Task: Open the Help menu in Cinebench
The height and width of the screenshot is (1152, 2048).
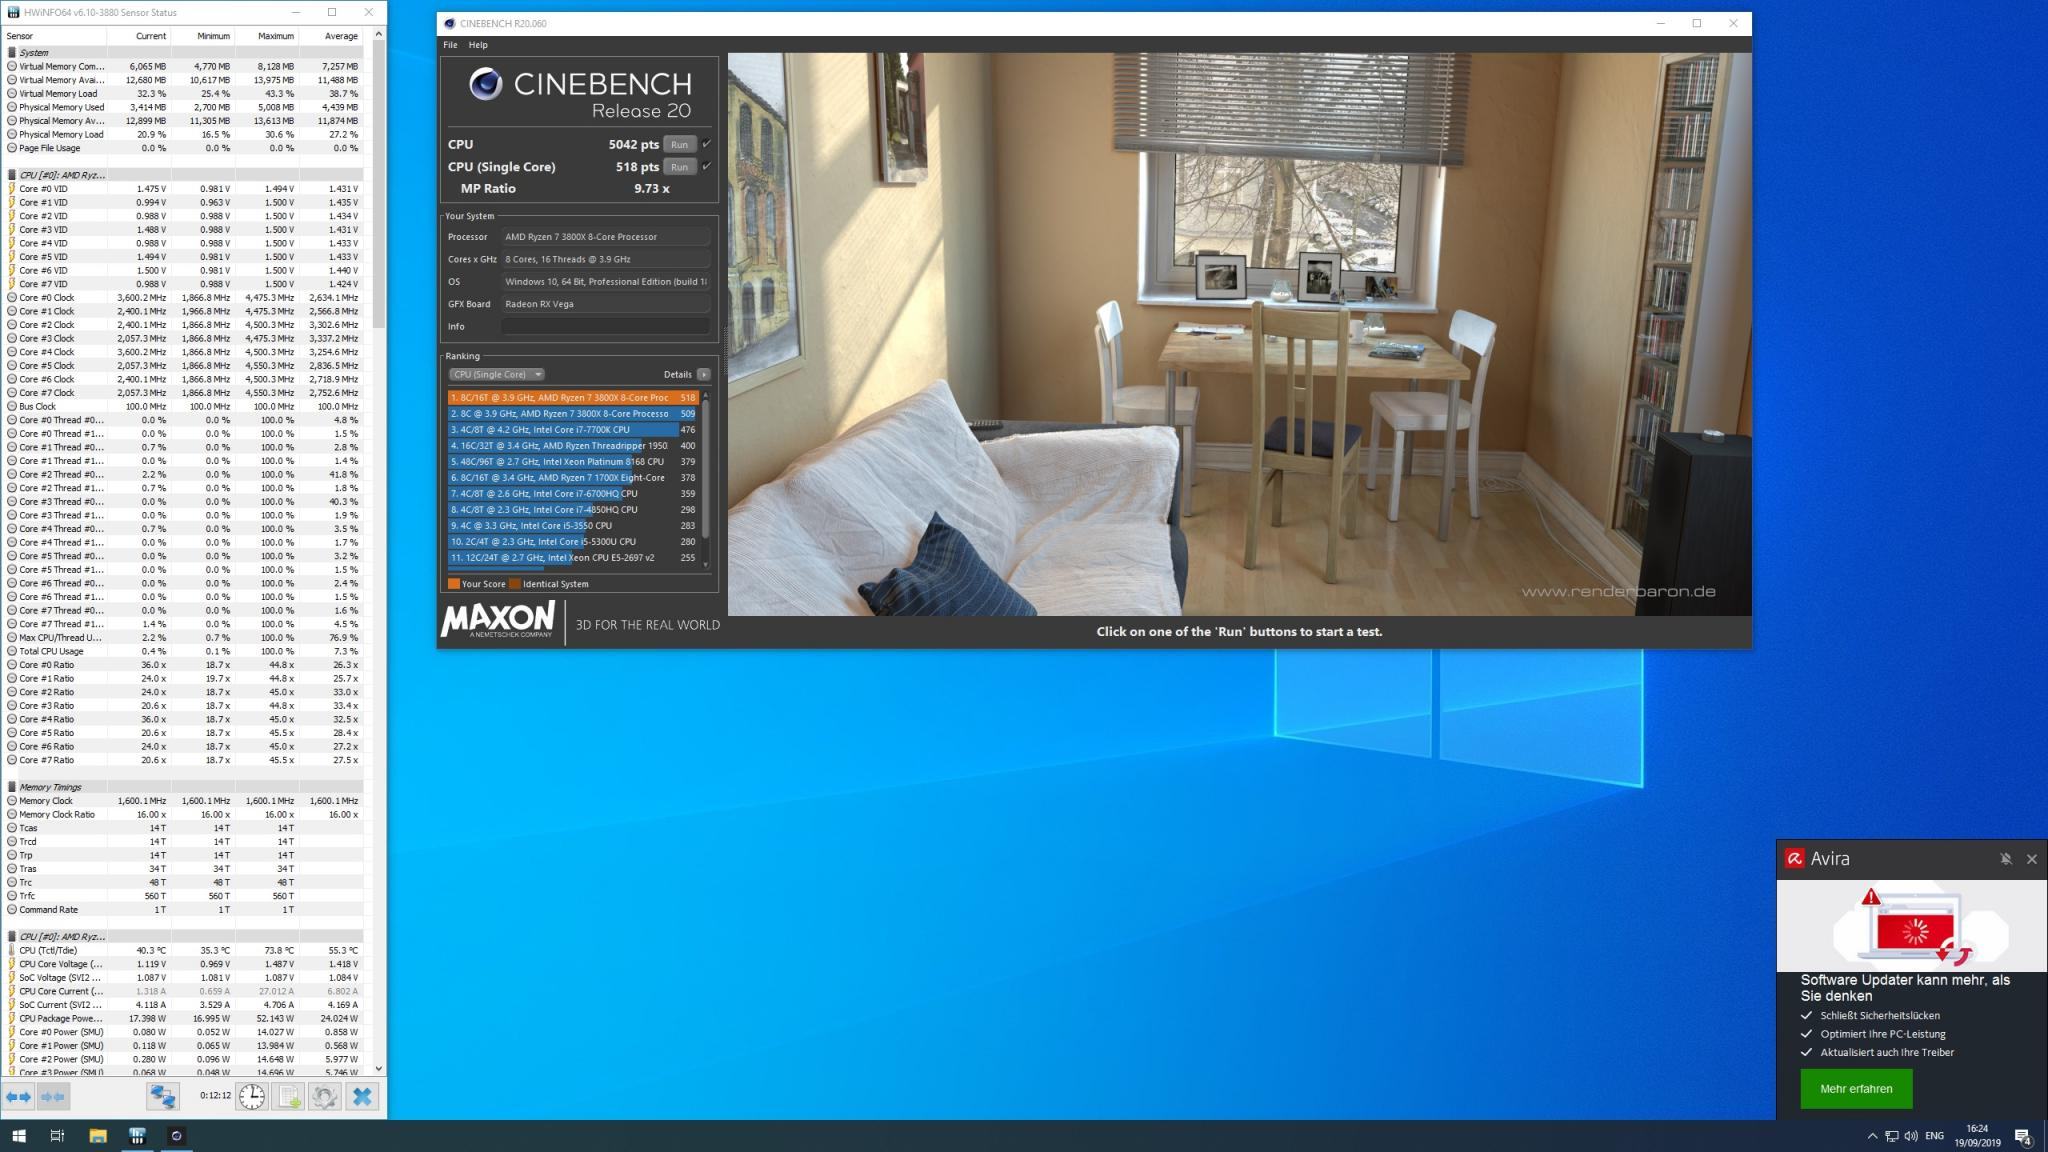Action: point(478,45)
